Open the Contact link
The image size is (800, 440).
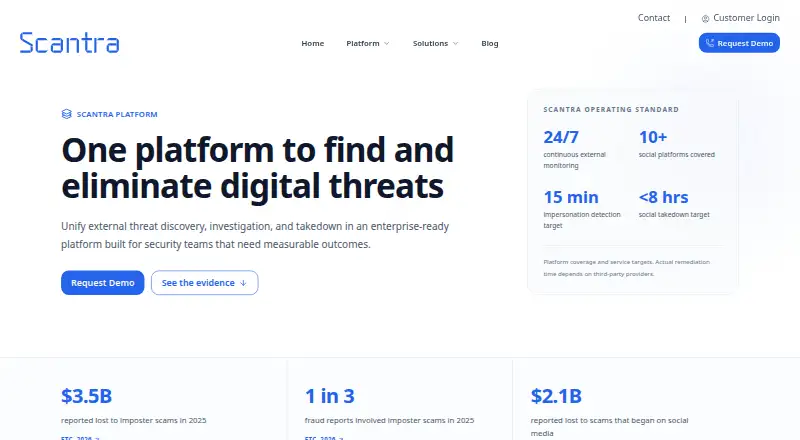654,18
